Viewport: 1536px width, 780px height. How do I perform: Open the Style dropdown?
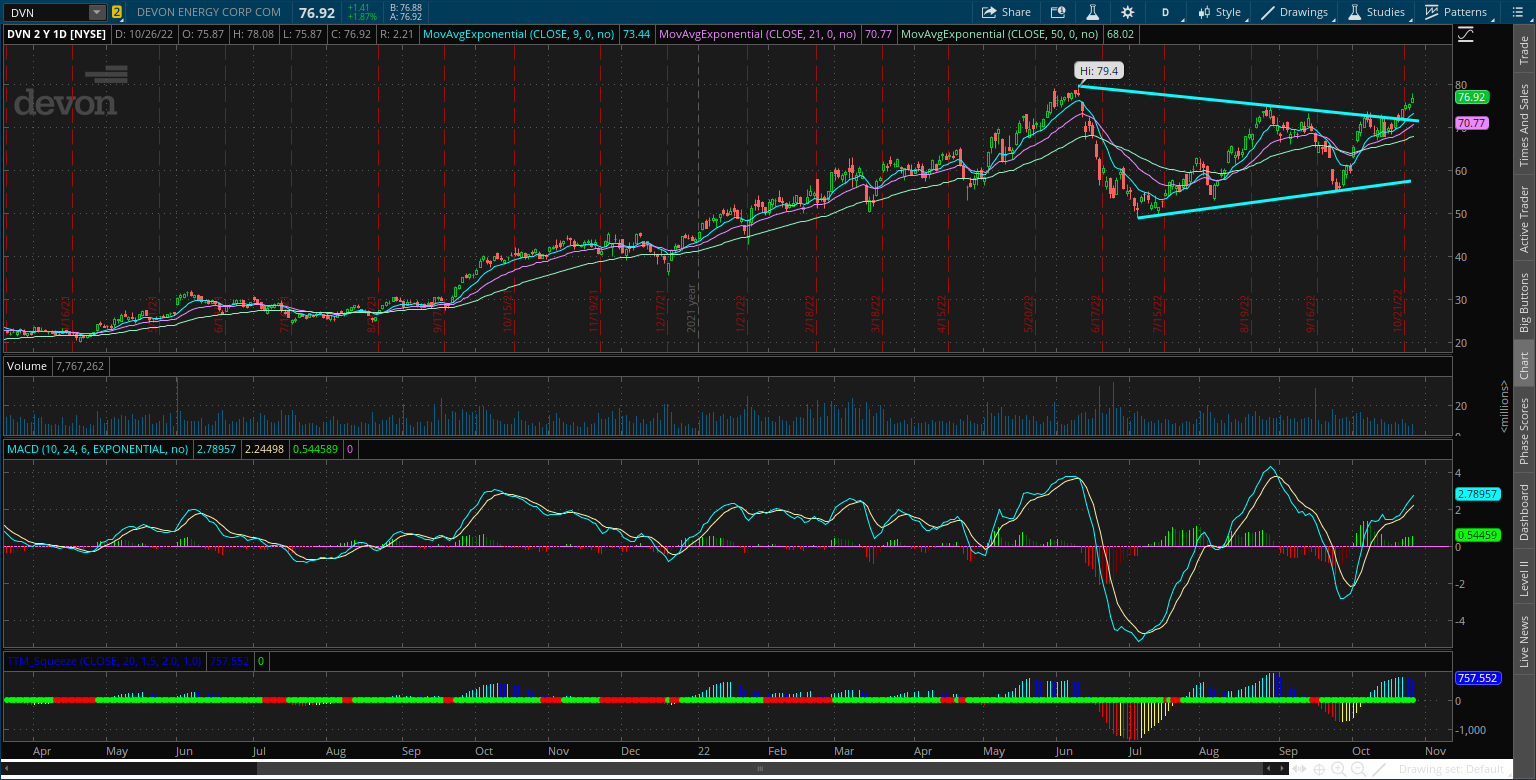click(x=1219, y=12)
